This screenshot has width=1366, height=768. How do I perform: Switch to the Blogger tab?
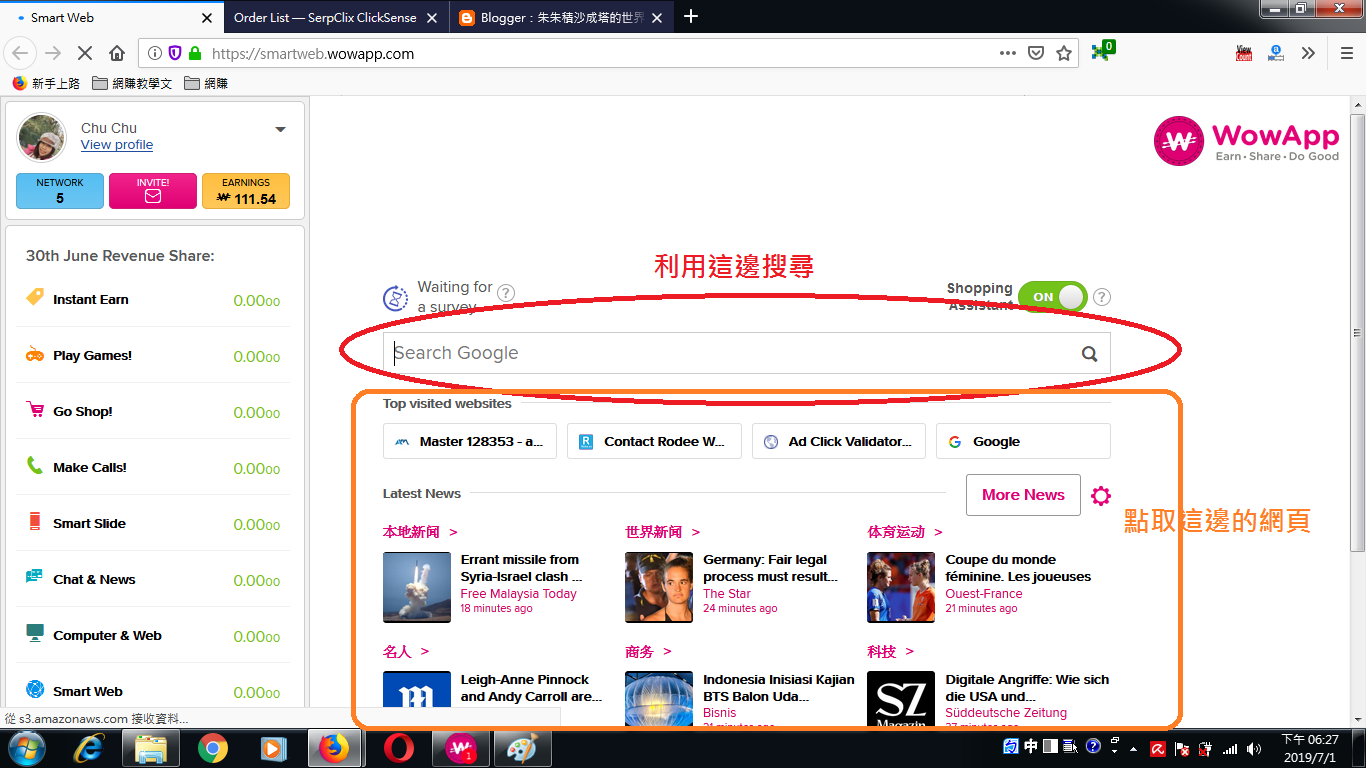[561, 17]
